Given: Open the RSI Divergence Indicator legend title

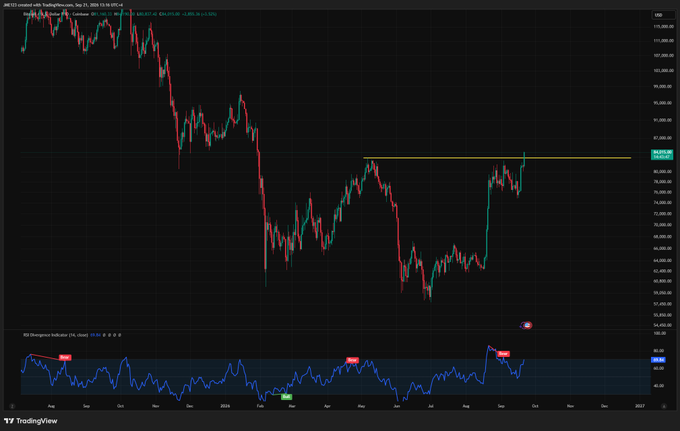Looking at the screenshot, I should (x=56, y=335).
